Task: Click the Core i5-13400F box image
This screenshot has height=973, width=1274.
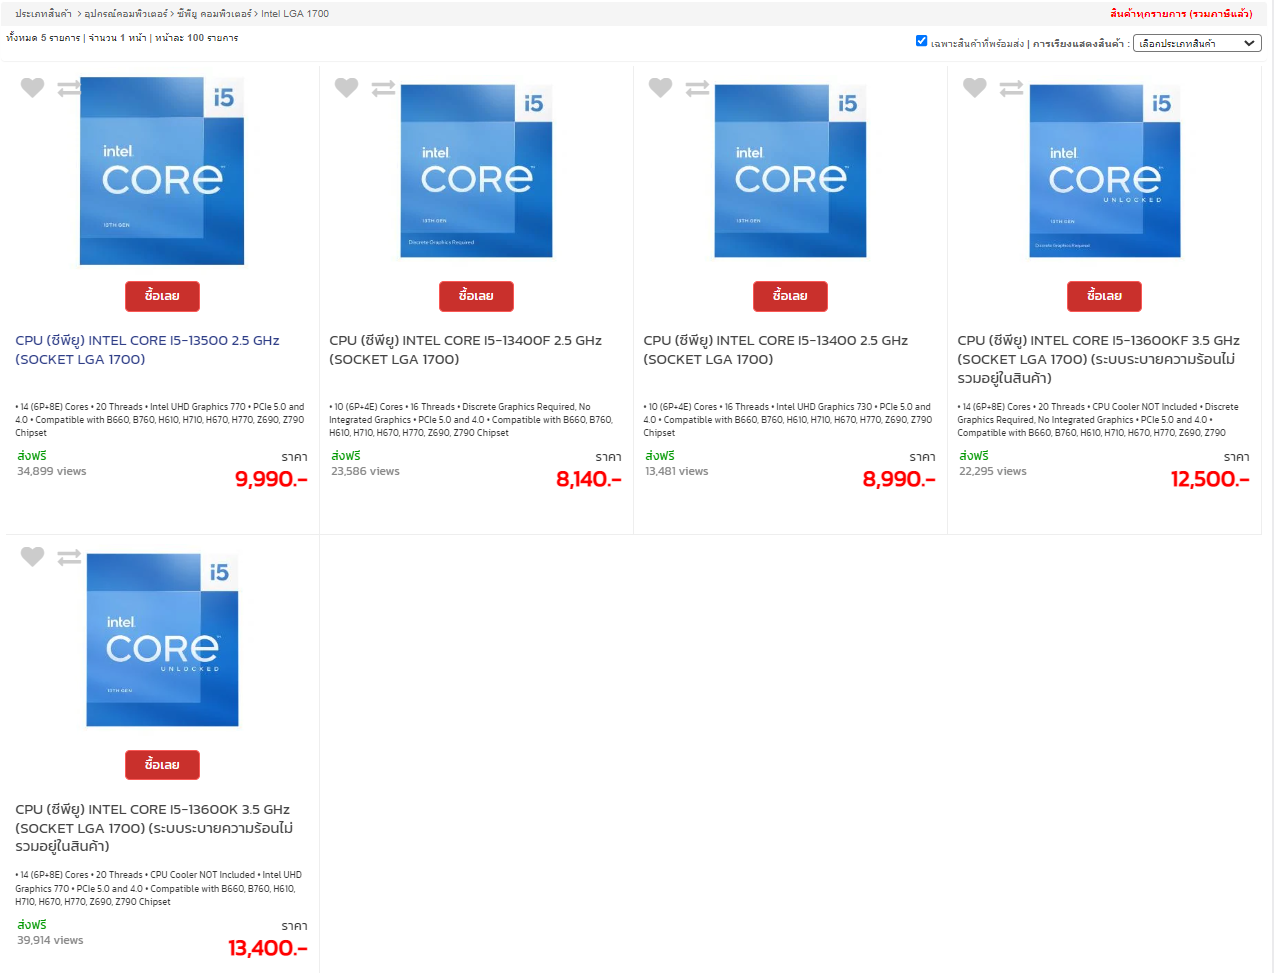Action: point(476,171)
